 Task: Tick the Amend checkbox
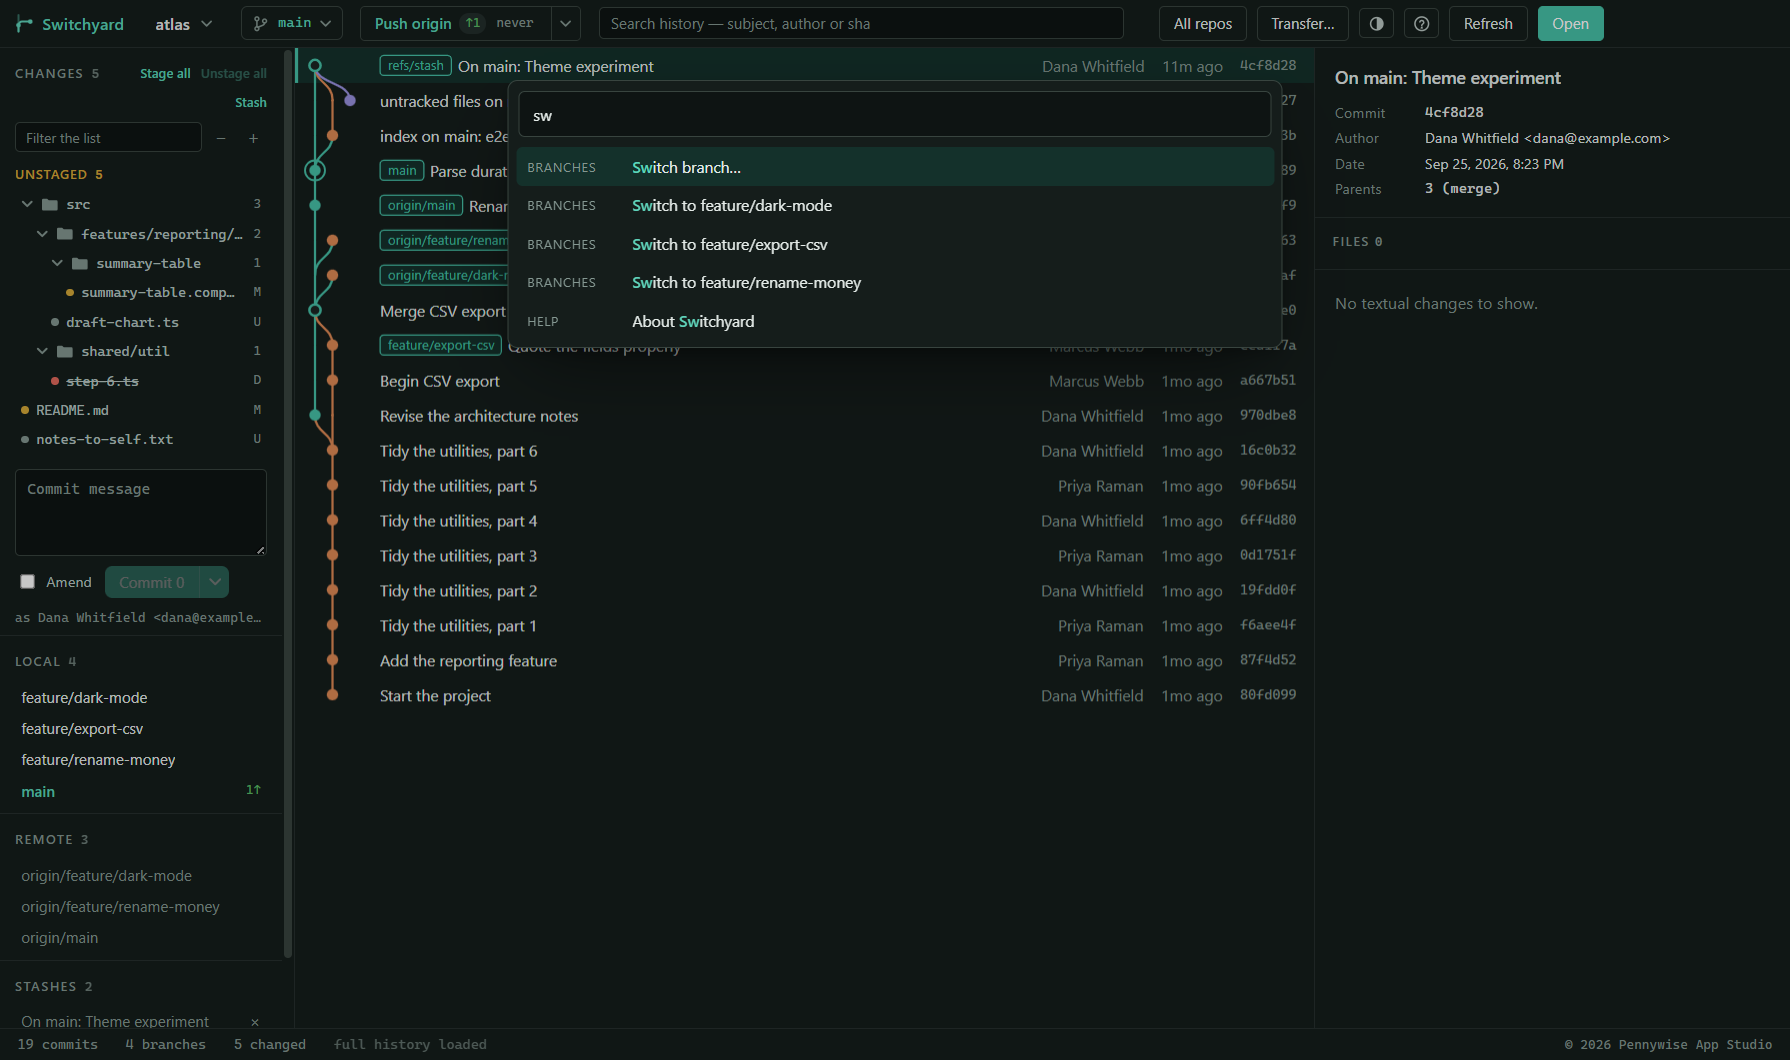coord(28,582)
